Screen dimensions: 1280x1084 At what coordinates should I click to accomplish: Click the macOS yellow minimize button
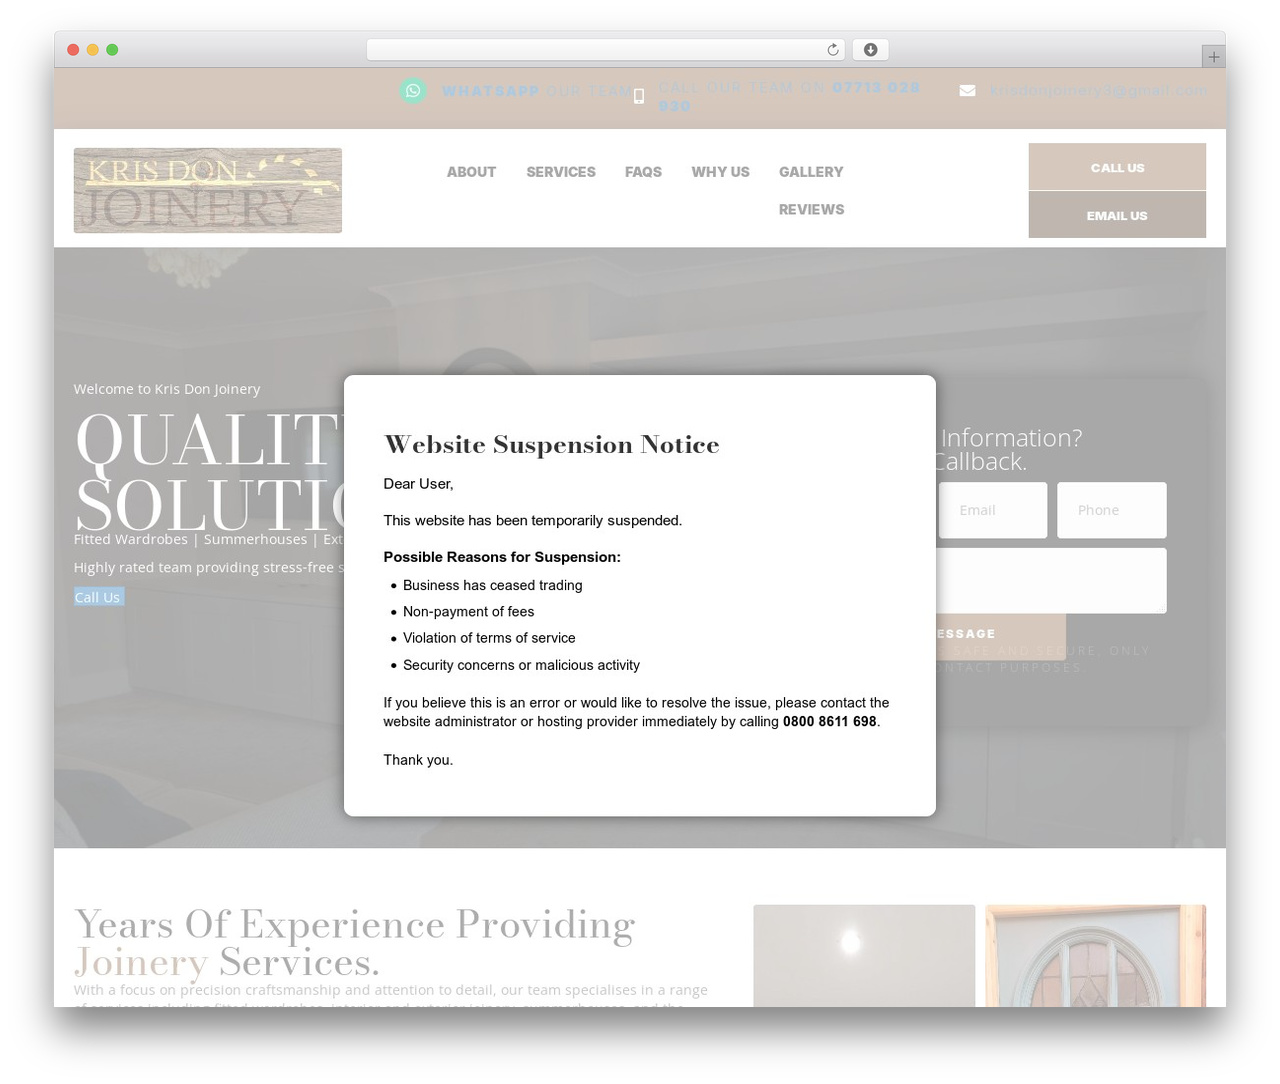pyautogui.click(x=93, y=50)
